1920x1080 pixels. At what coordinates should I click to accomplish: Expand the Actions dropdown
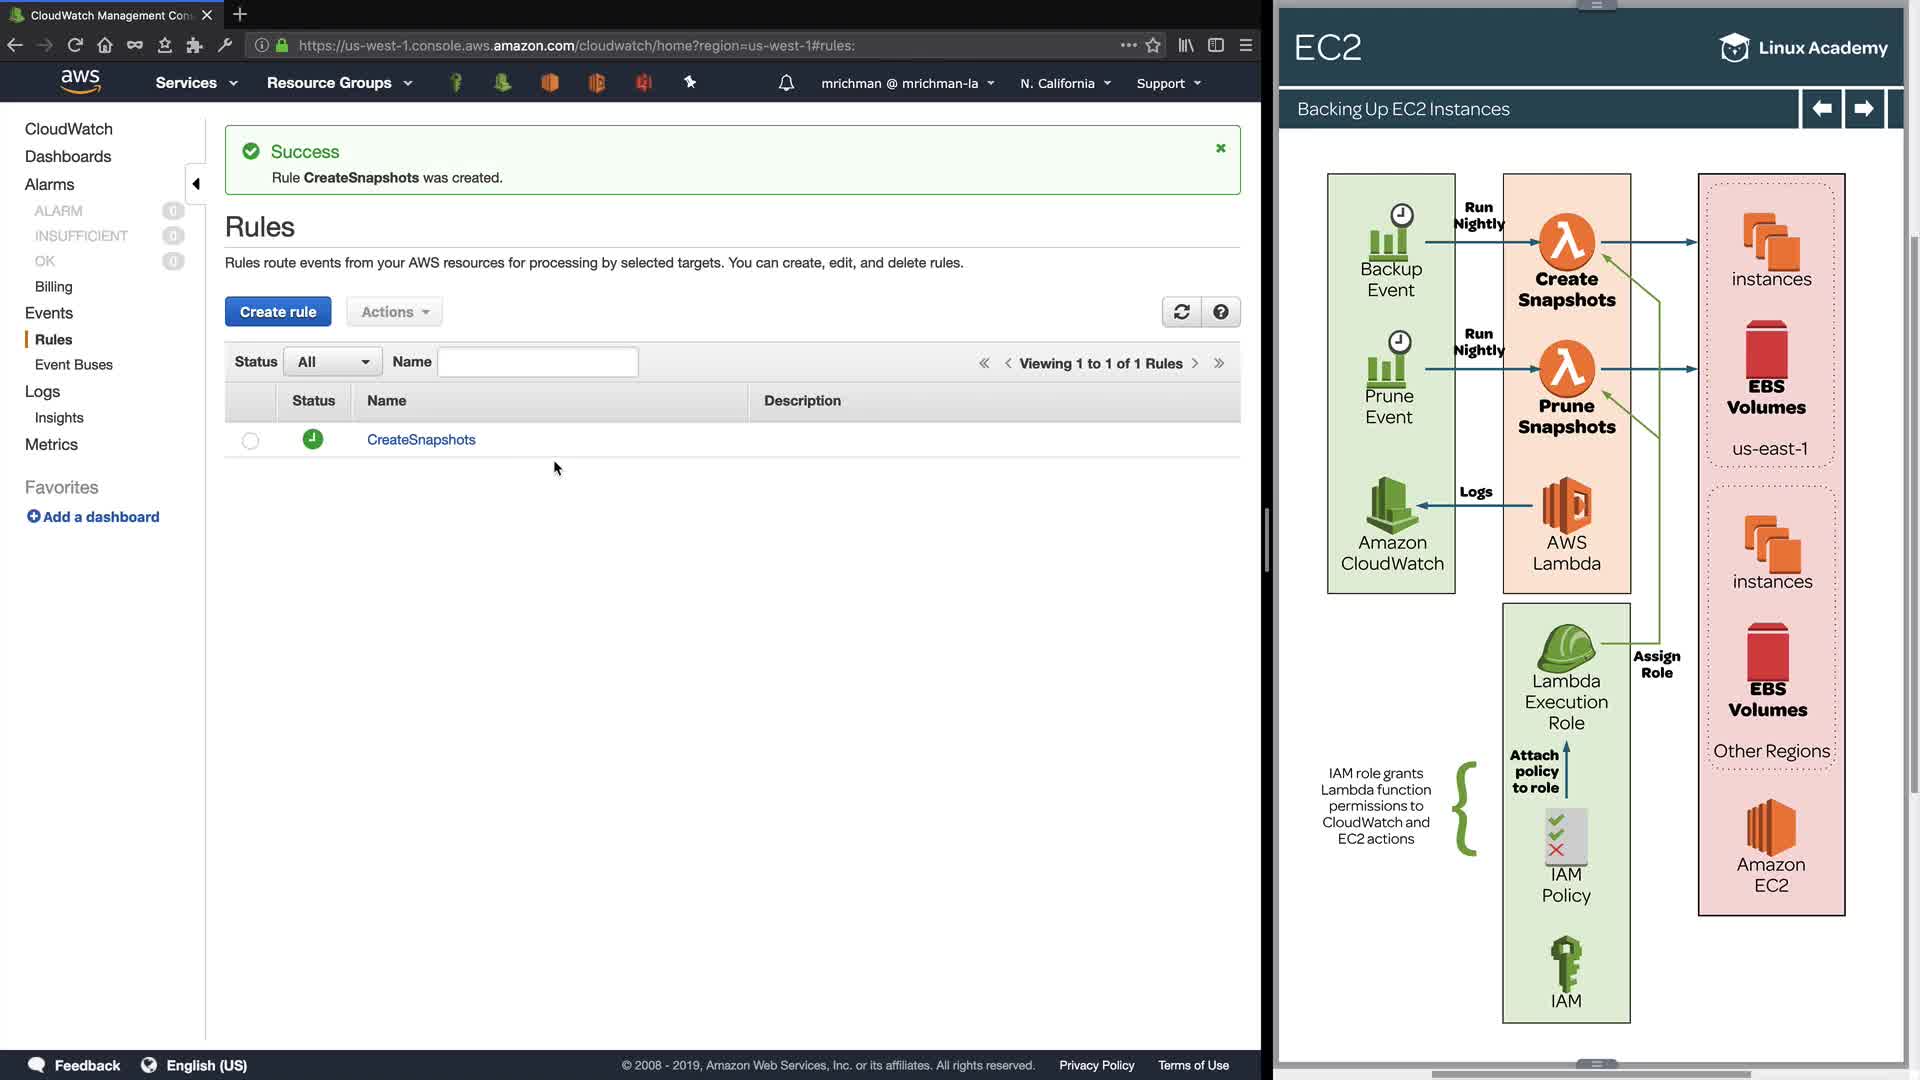click(394, 312)
